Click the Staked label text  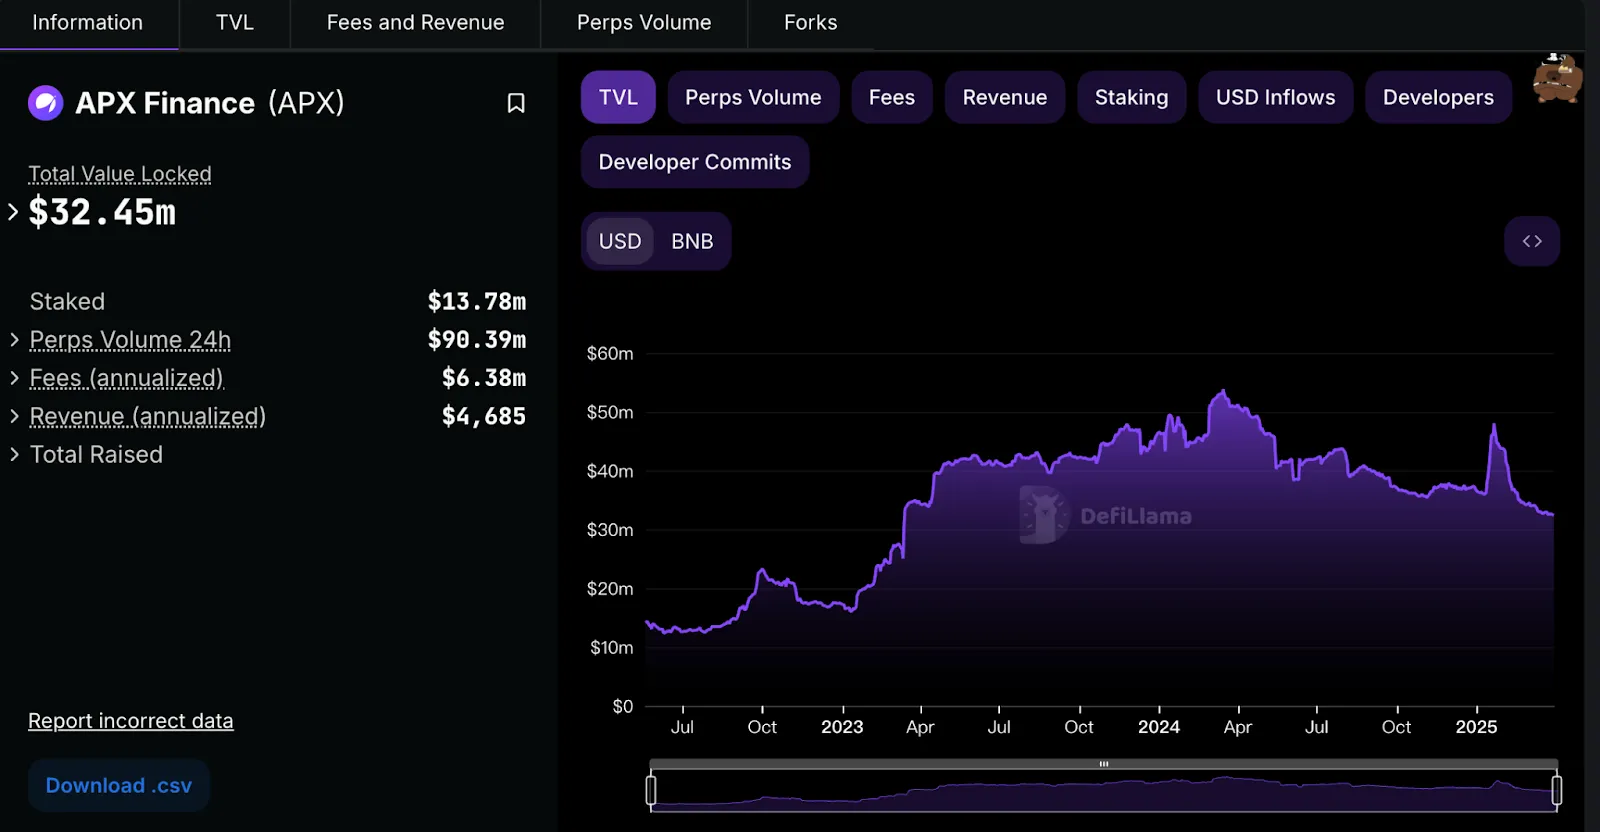point(67,302)
